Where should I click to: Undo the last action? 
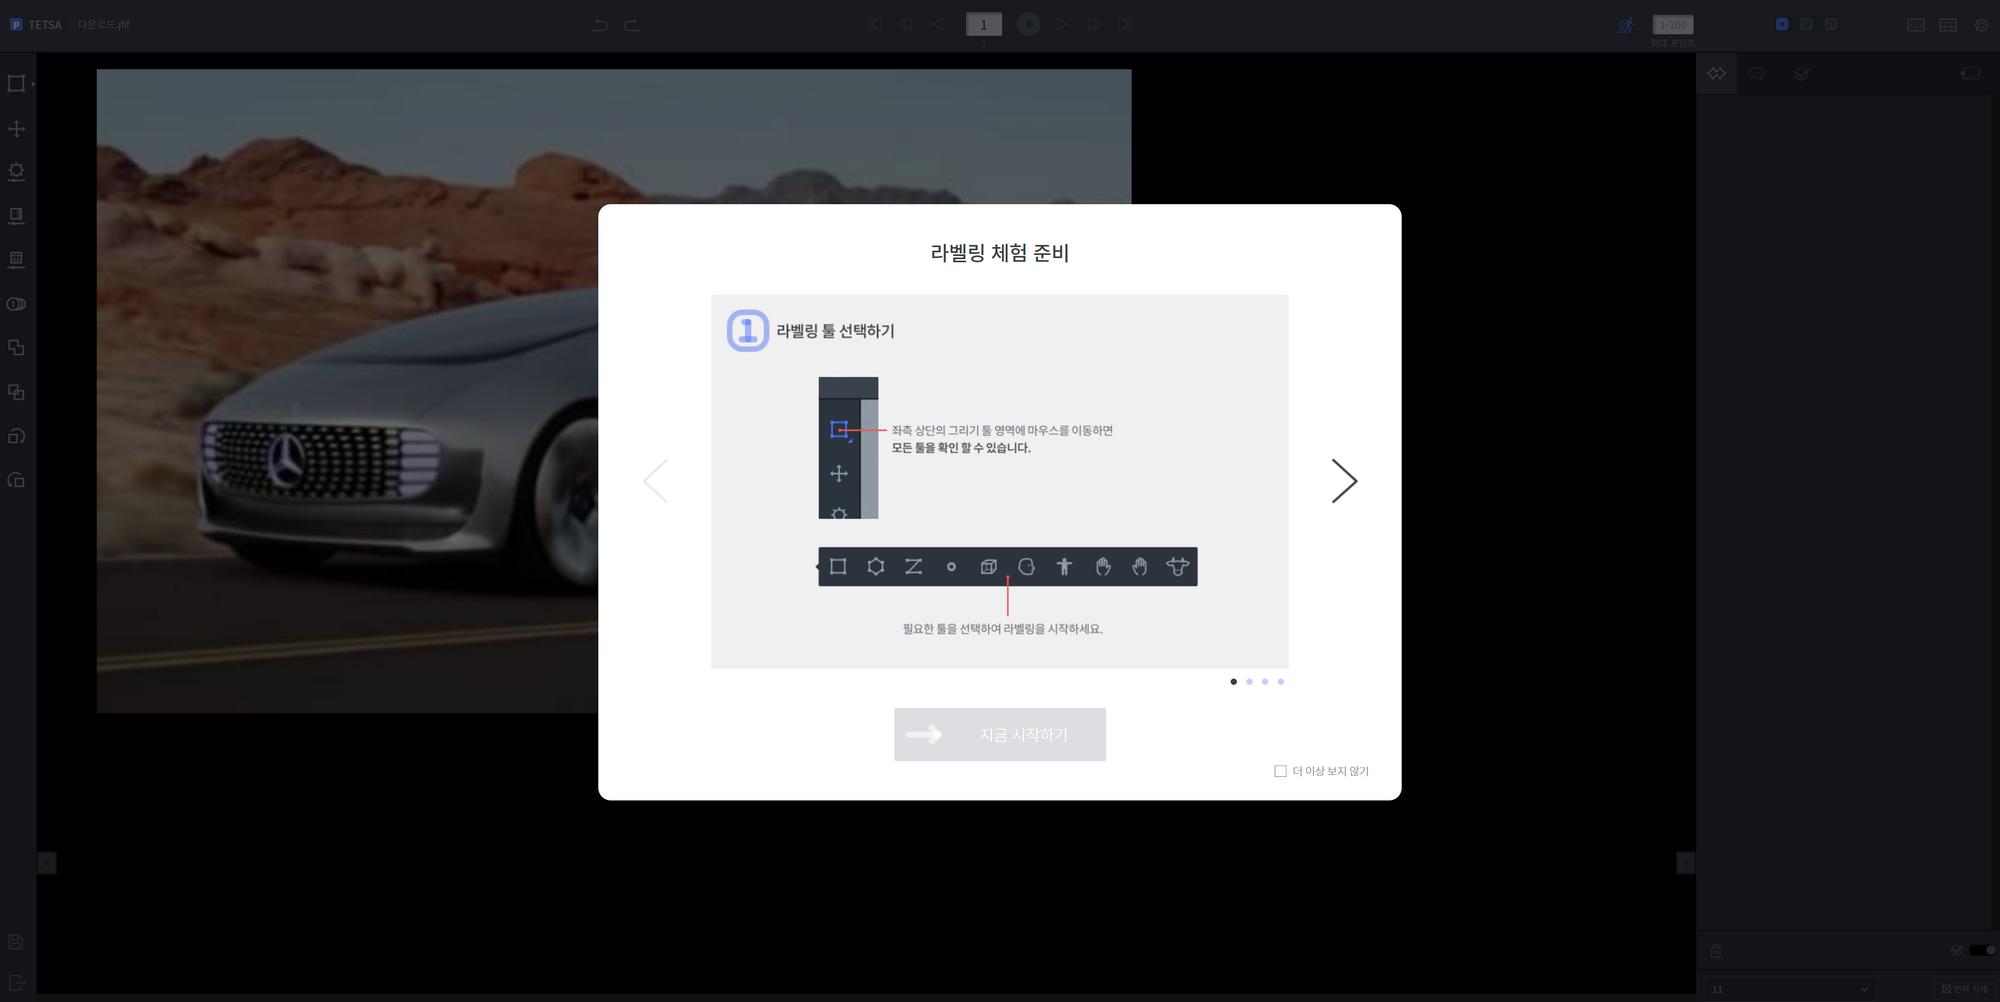coord(600,25)
